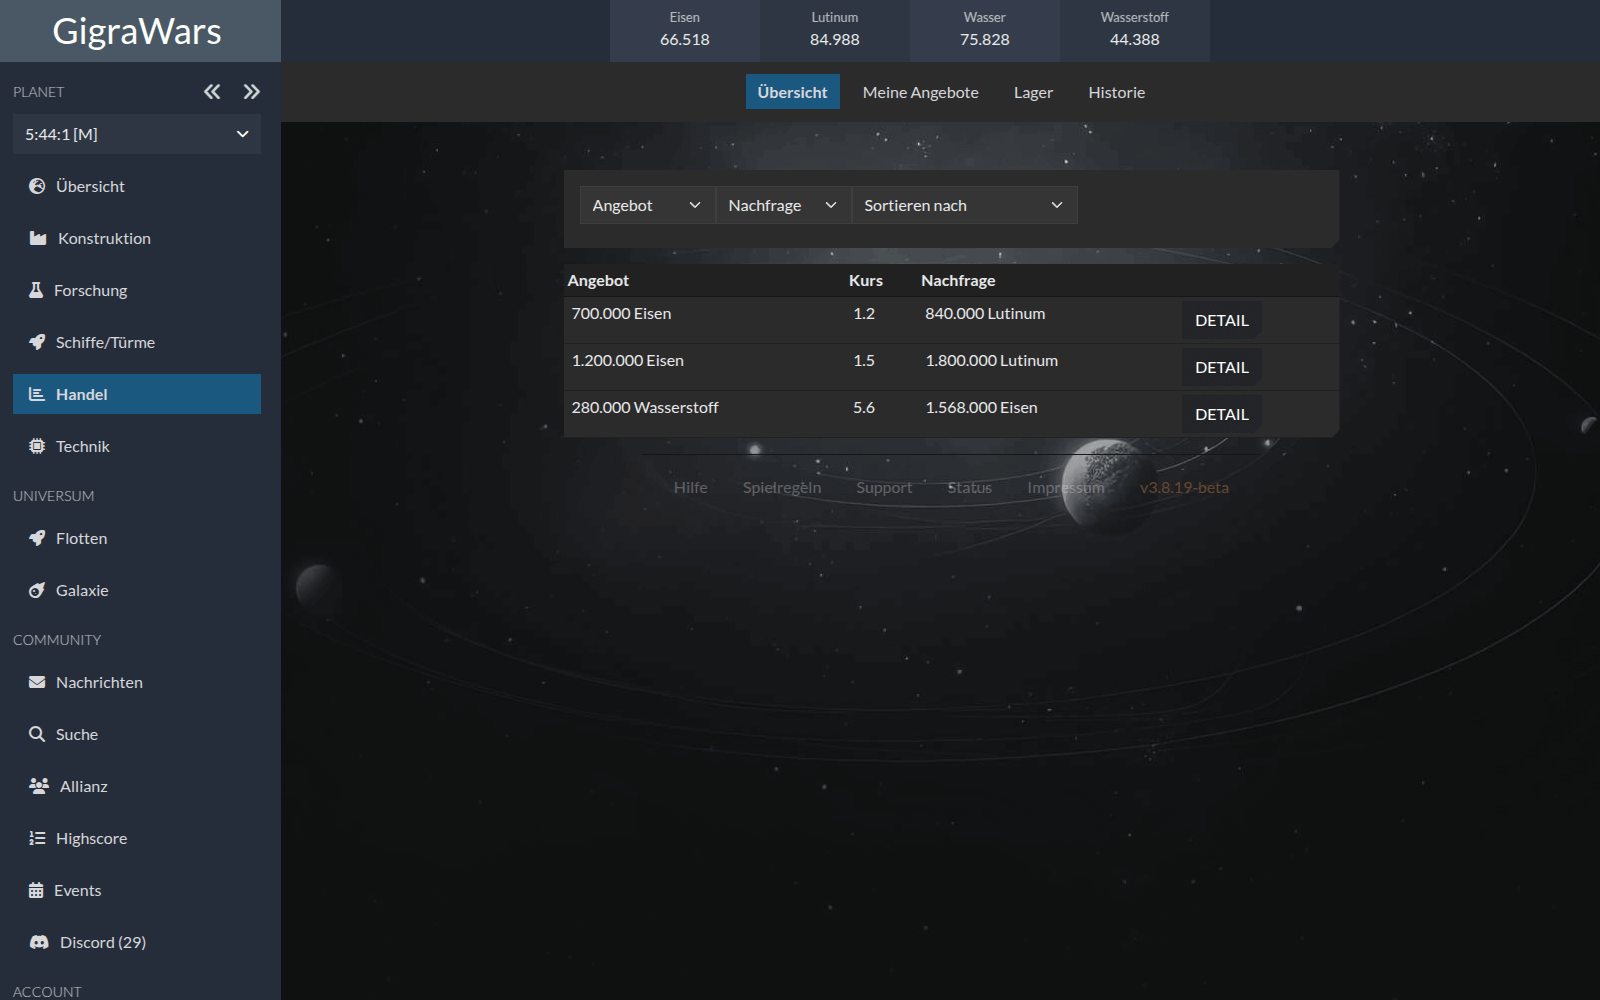Open DETAIL for 1.200.000 Eisen offer
This screenshot has width=1600, height=1000.
1221,367
